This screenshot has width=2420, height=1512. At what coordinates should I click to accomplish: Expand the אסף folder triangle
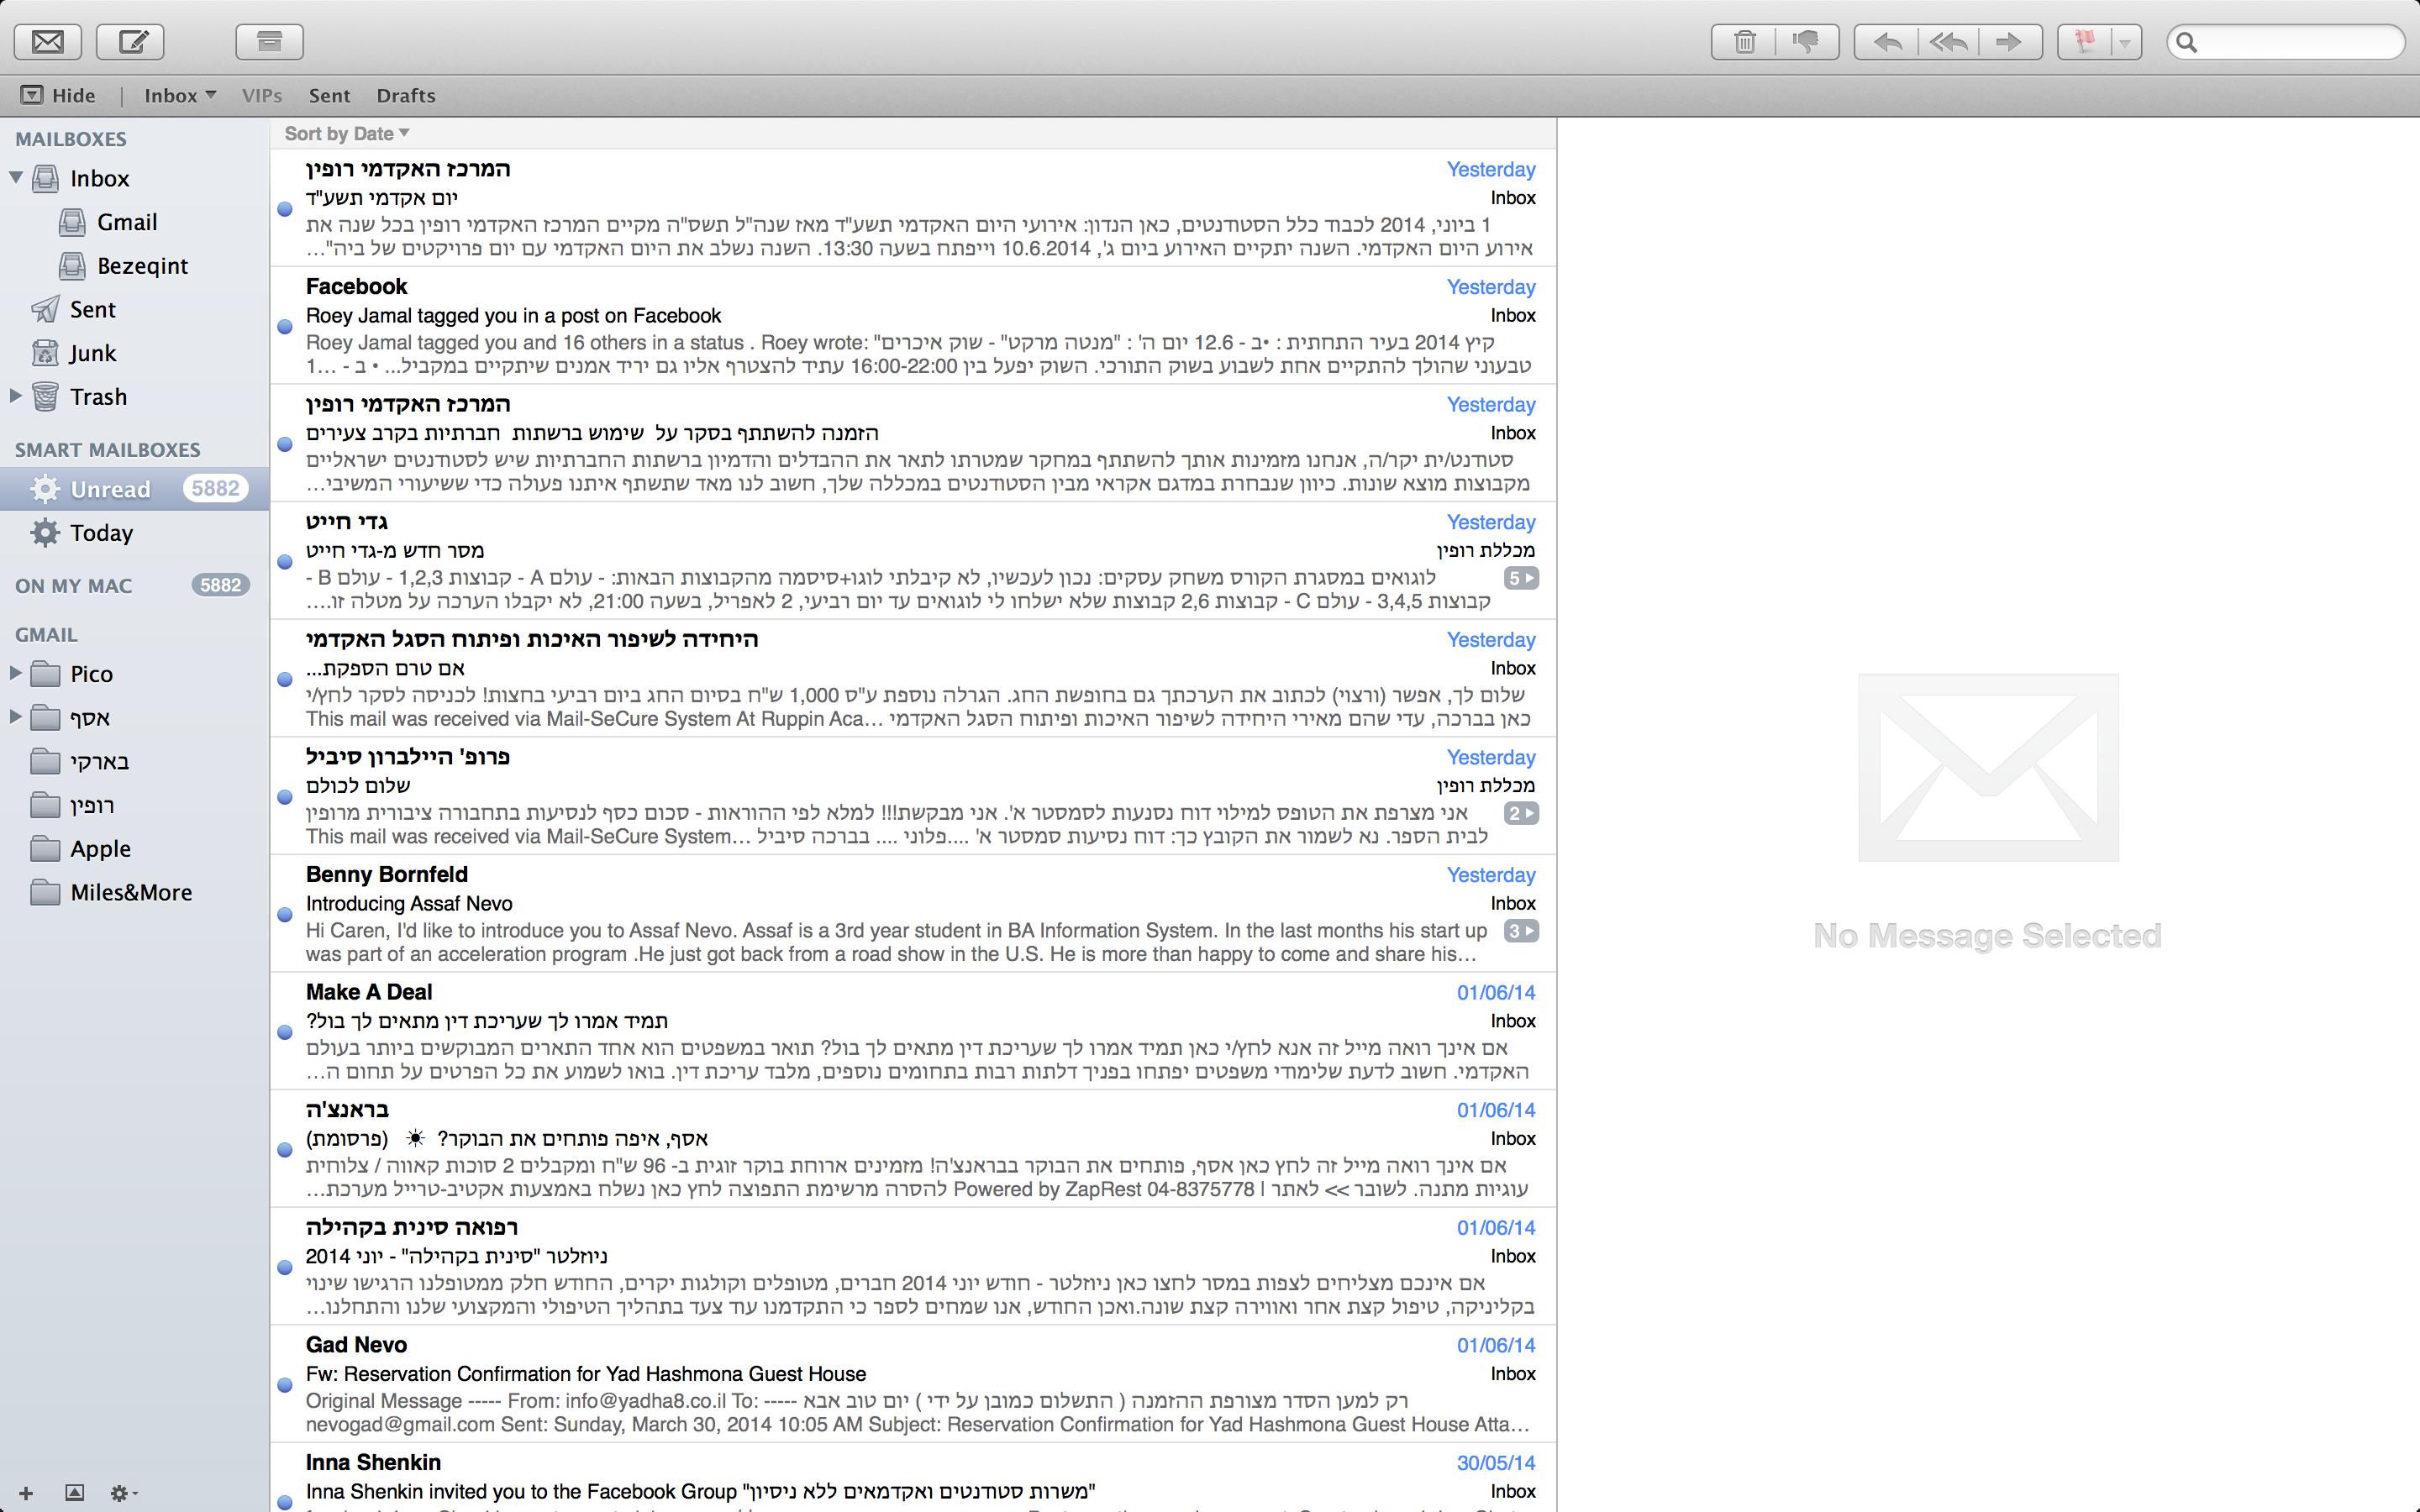pyautogui.click(x=15, y=716)
